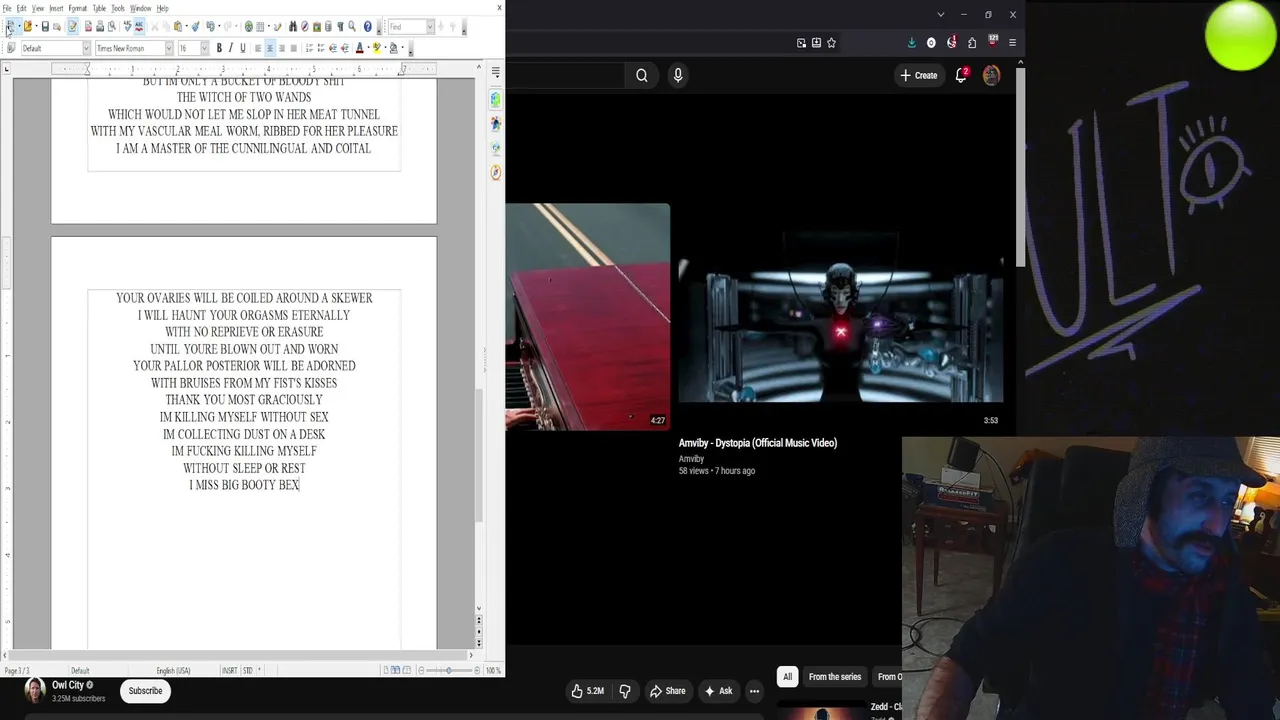This screenshot has width=1280, height=720.
Task: Expand Times New Roman font dropdown
Action: (169, 48)
